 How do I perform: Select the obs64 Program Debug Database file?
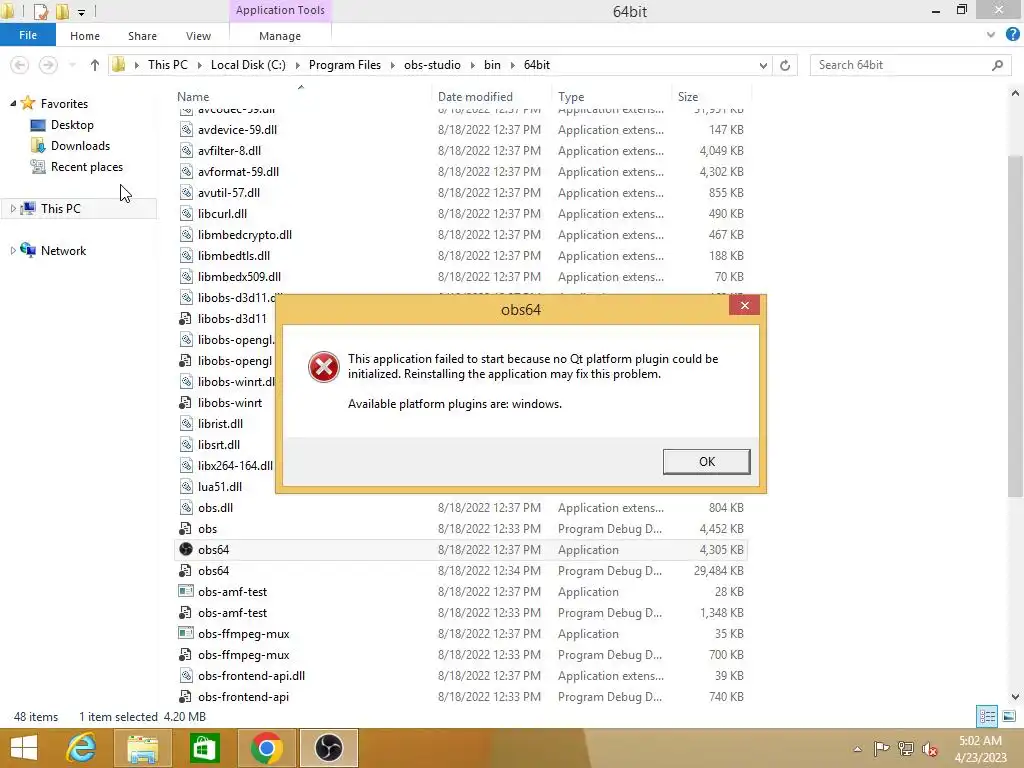[x=214, y=571]
